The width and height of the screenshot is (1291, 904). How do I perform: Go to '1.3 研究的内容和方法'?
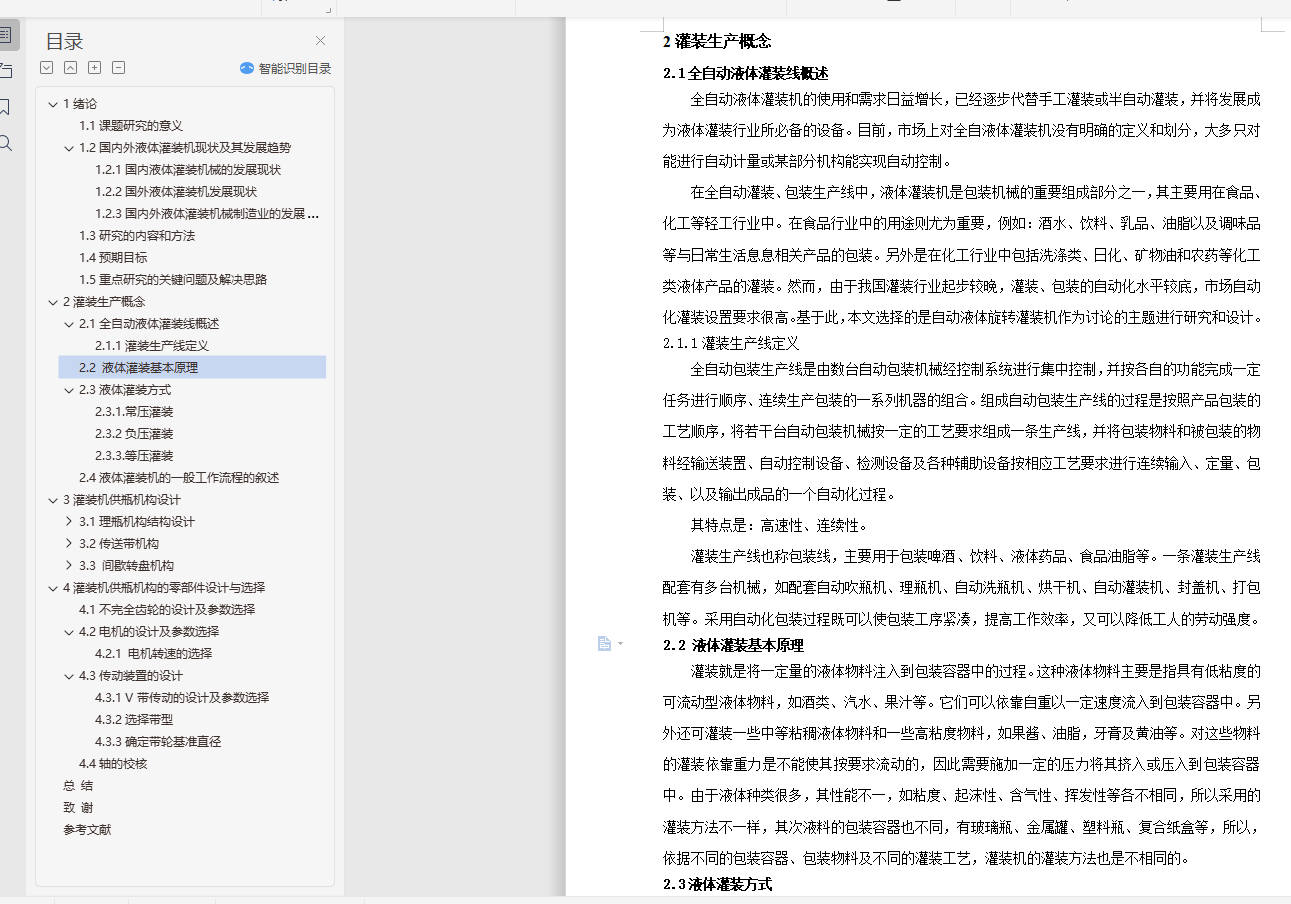pos(137,235)
